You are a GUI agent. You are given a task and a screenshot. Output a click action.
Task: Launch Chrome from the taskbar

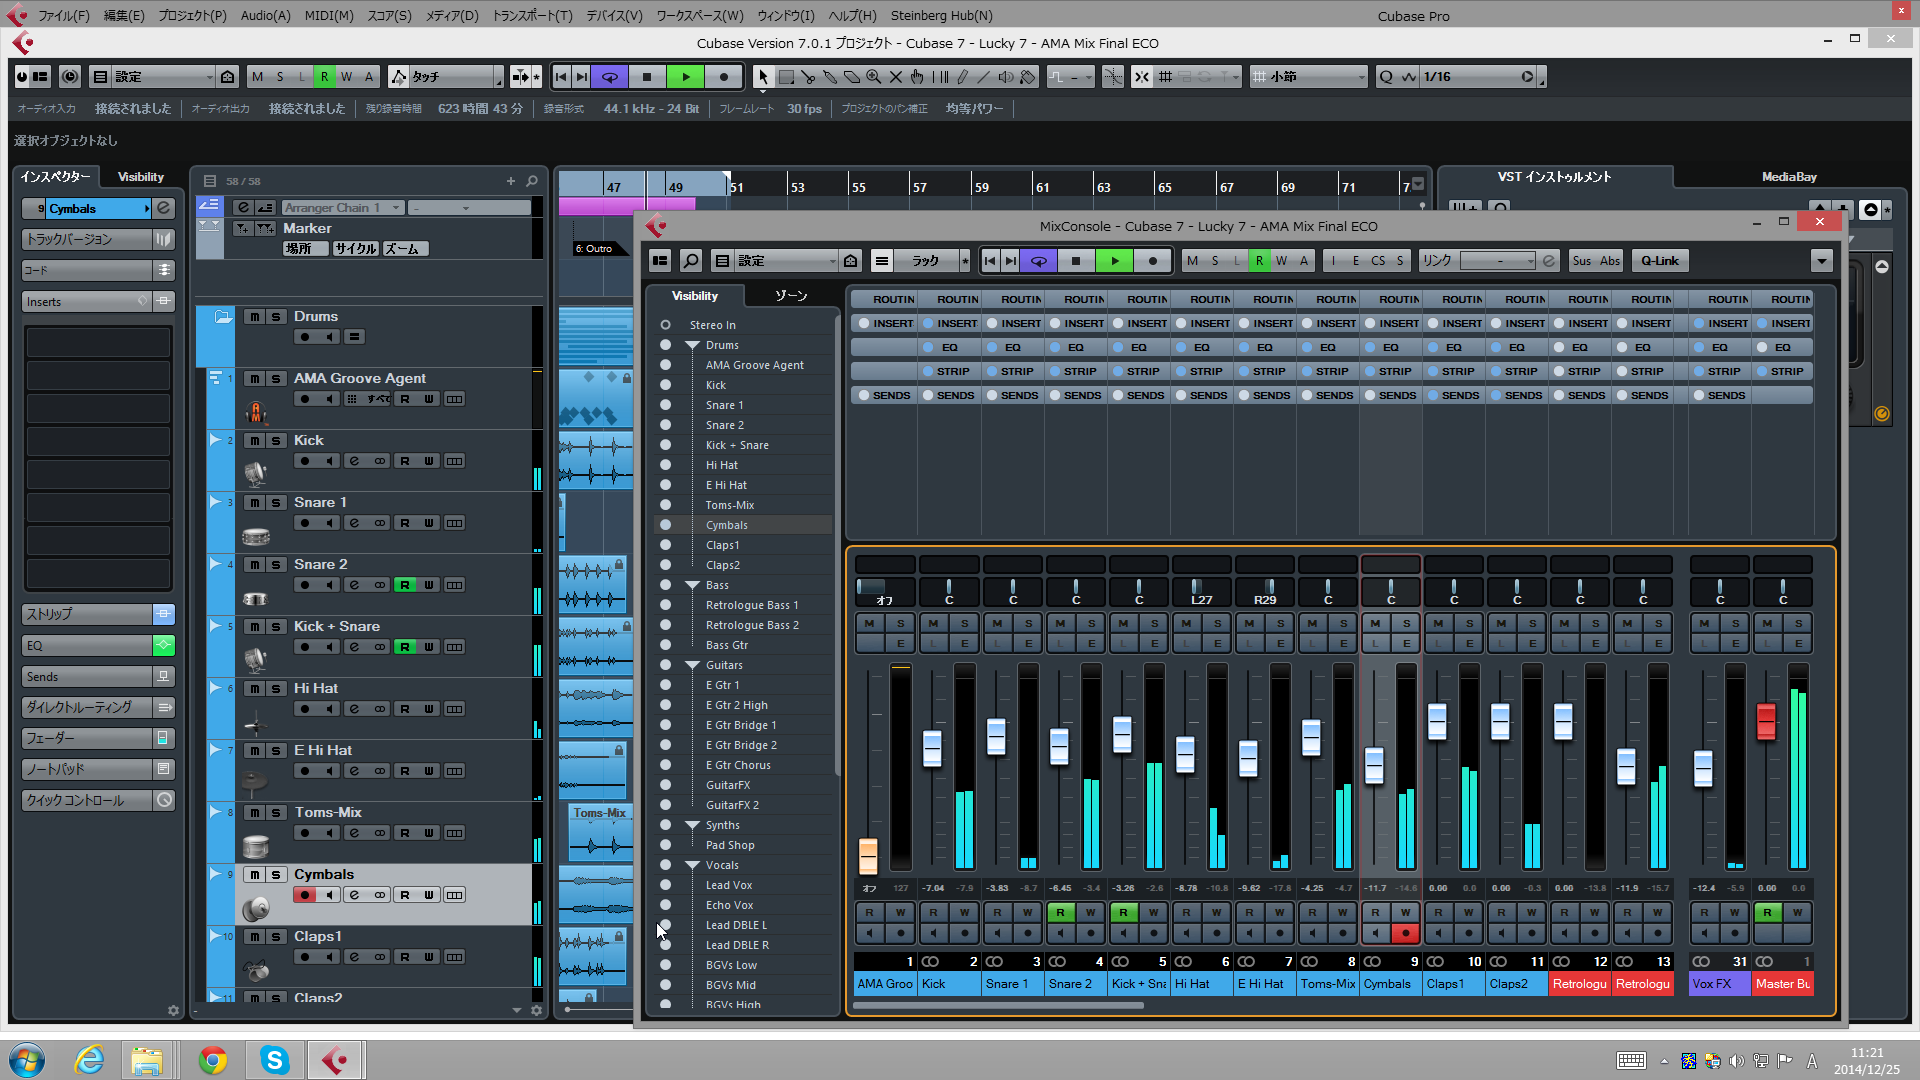[x=212, y=1060]
